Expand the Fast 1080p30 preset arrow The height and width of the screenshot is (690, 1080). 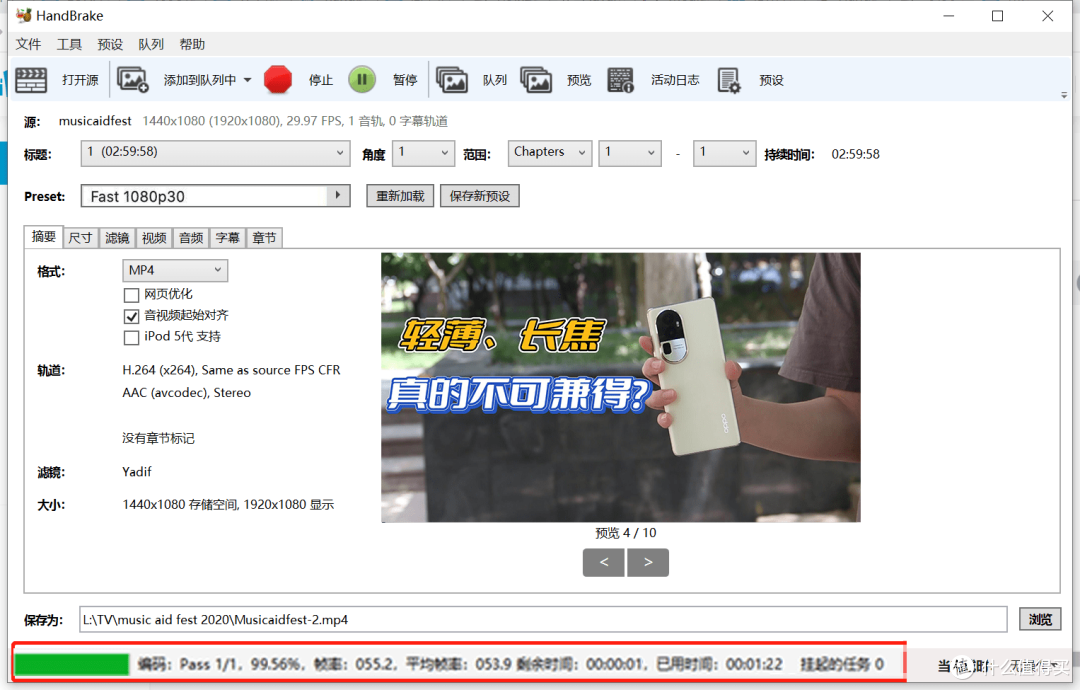coord(338,196)
